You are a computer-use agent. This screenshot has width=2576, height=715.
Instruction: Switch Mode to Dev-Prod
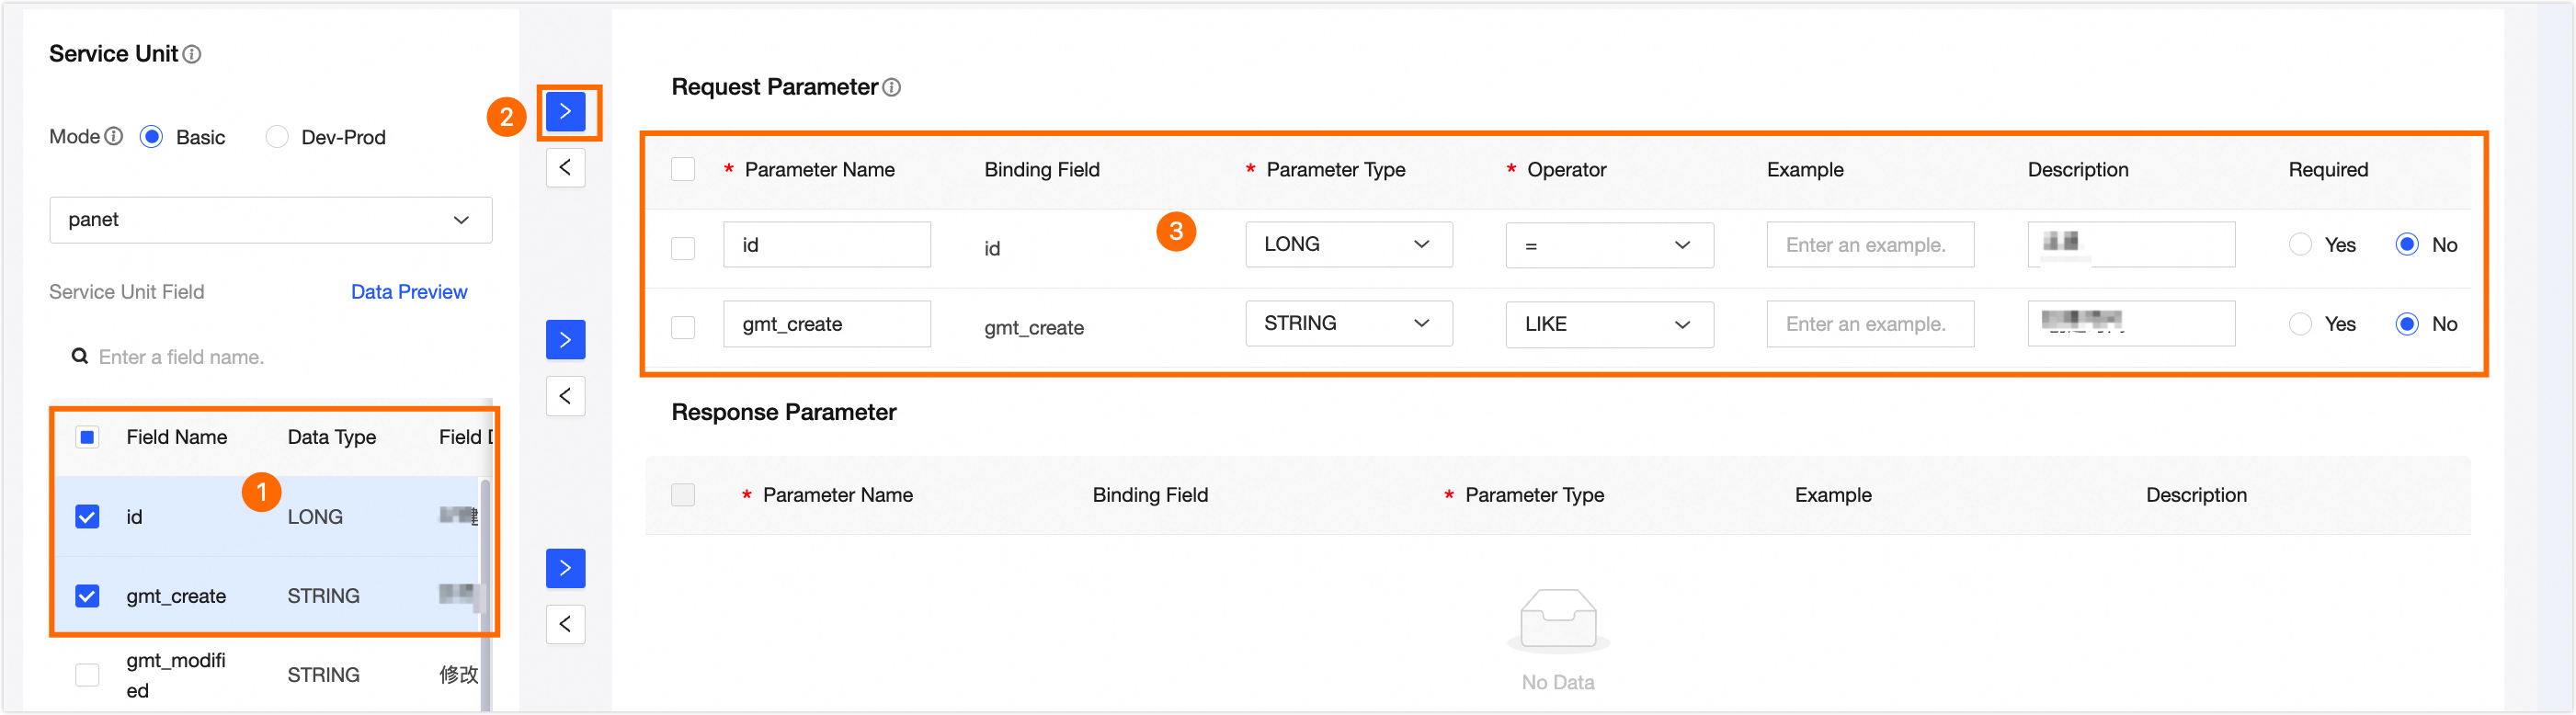(x=276, y=136)
